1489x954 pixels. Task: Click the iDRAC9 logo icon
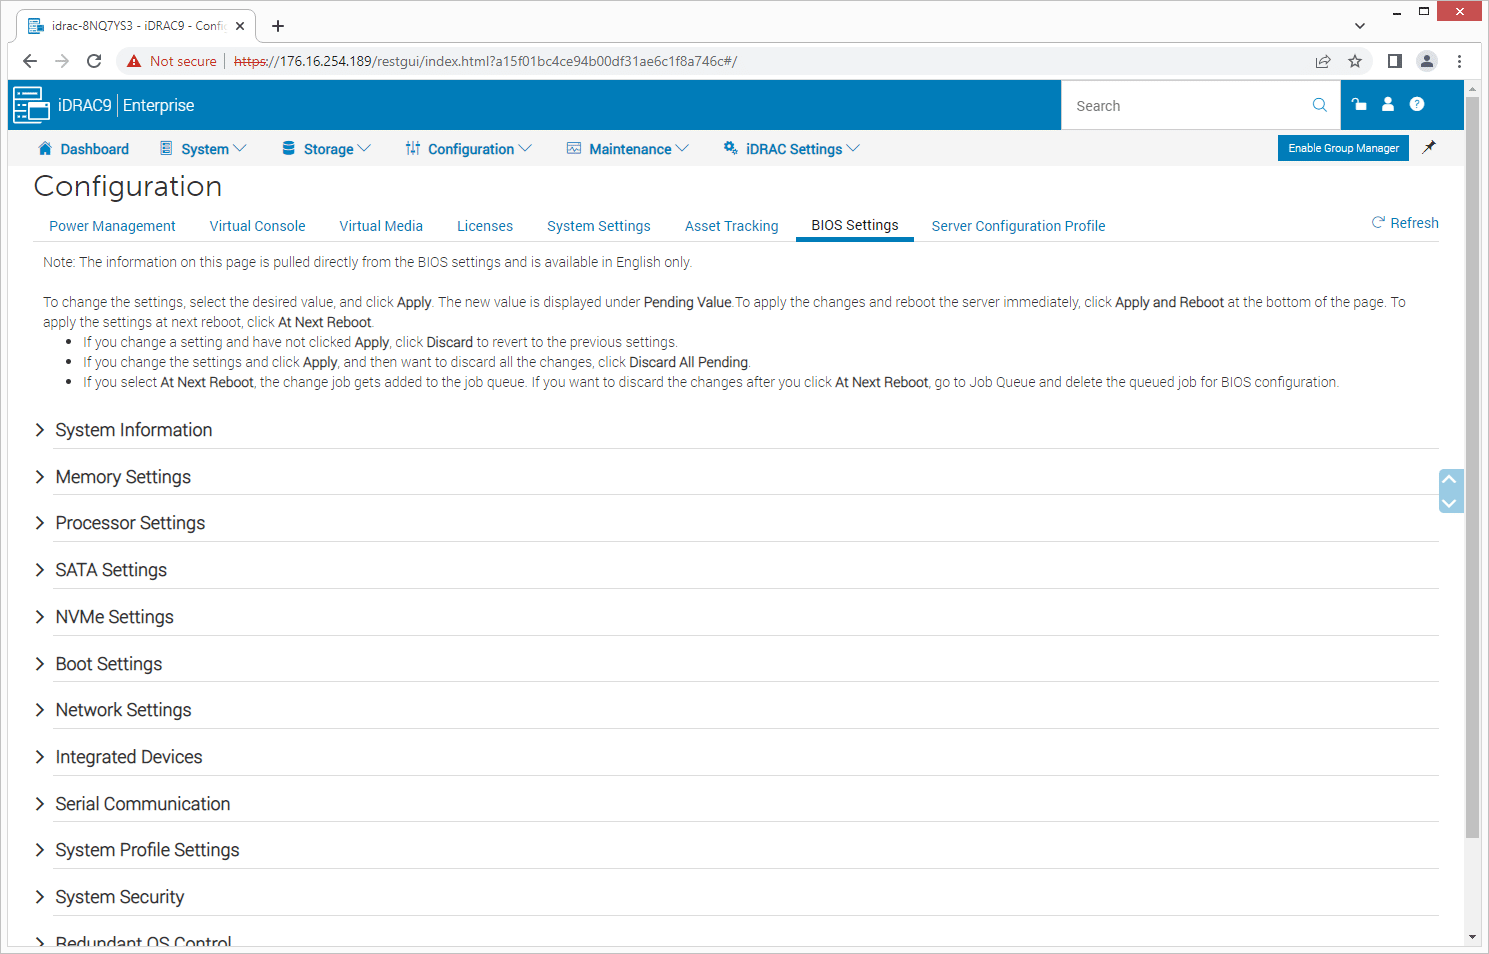(31, 104)
